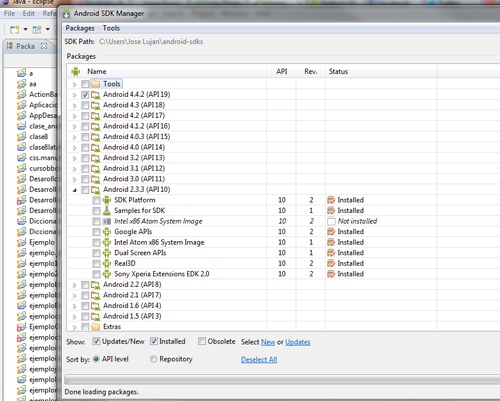Image resolution: width=500 pixels, height=401 pixels.
Task: Expand the Extras tree node
Action: [x=75, y=327]
